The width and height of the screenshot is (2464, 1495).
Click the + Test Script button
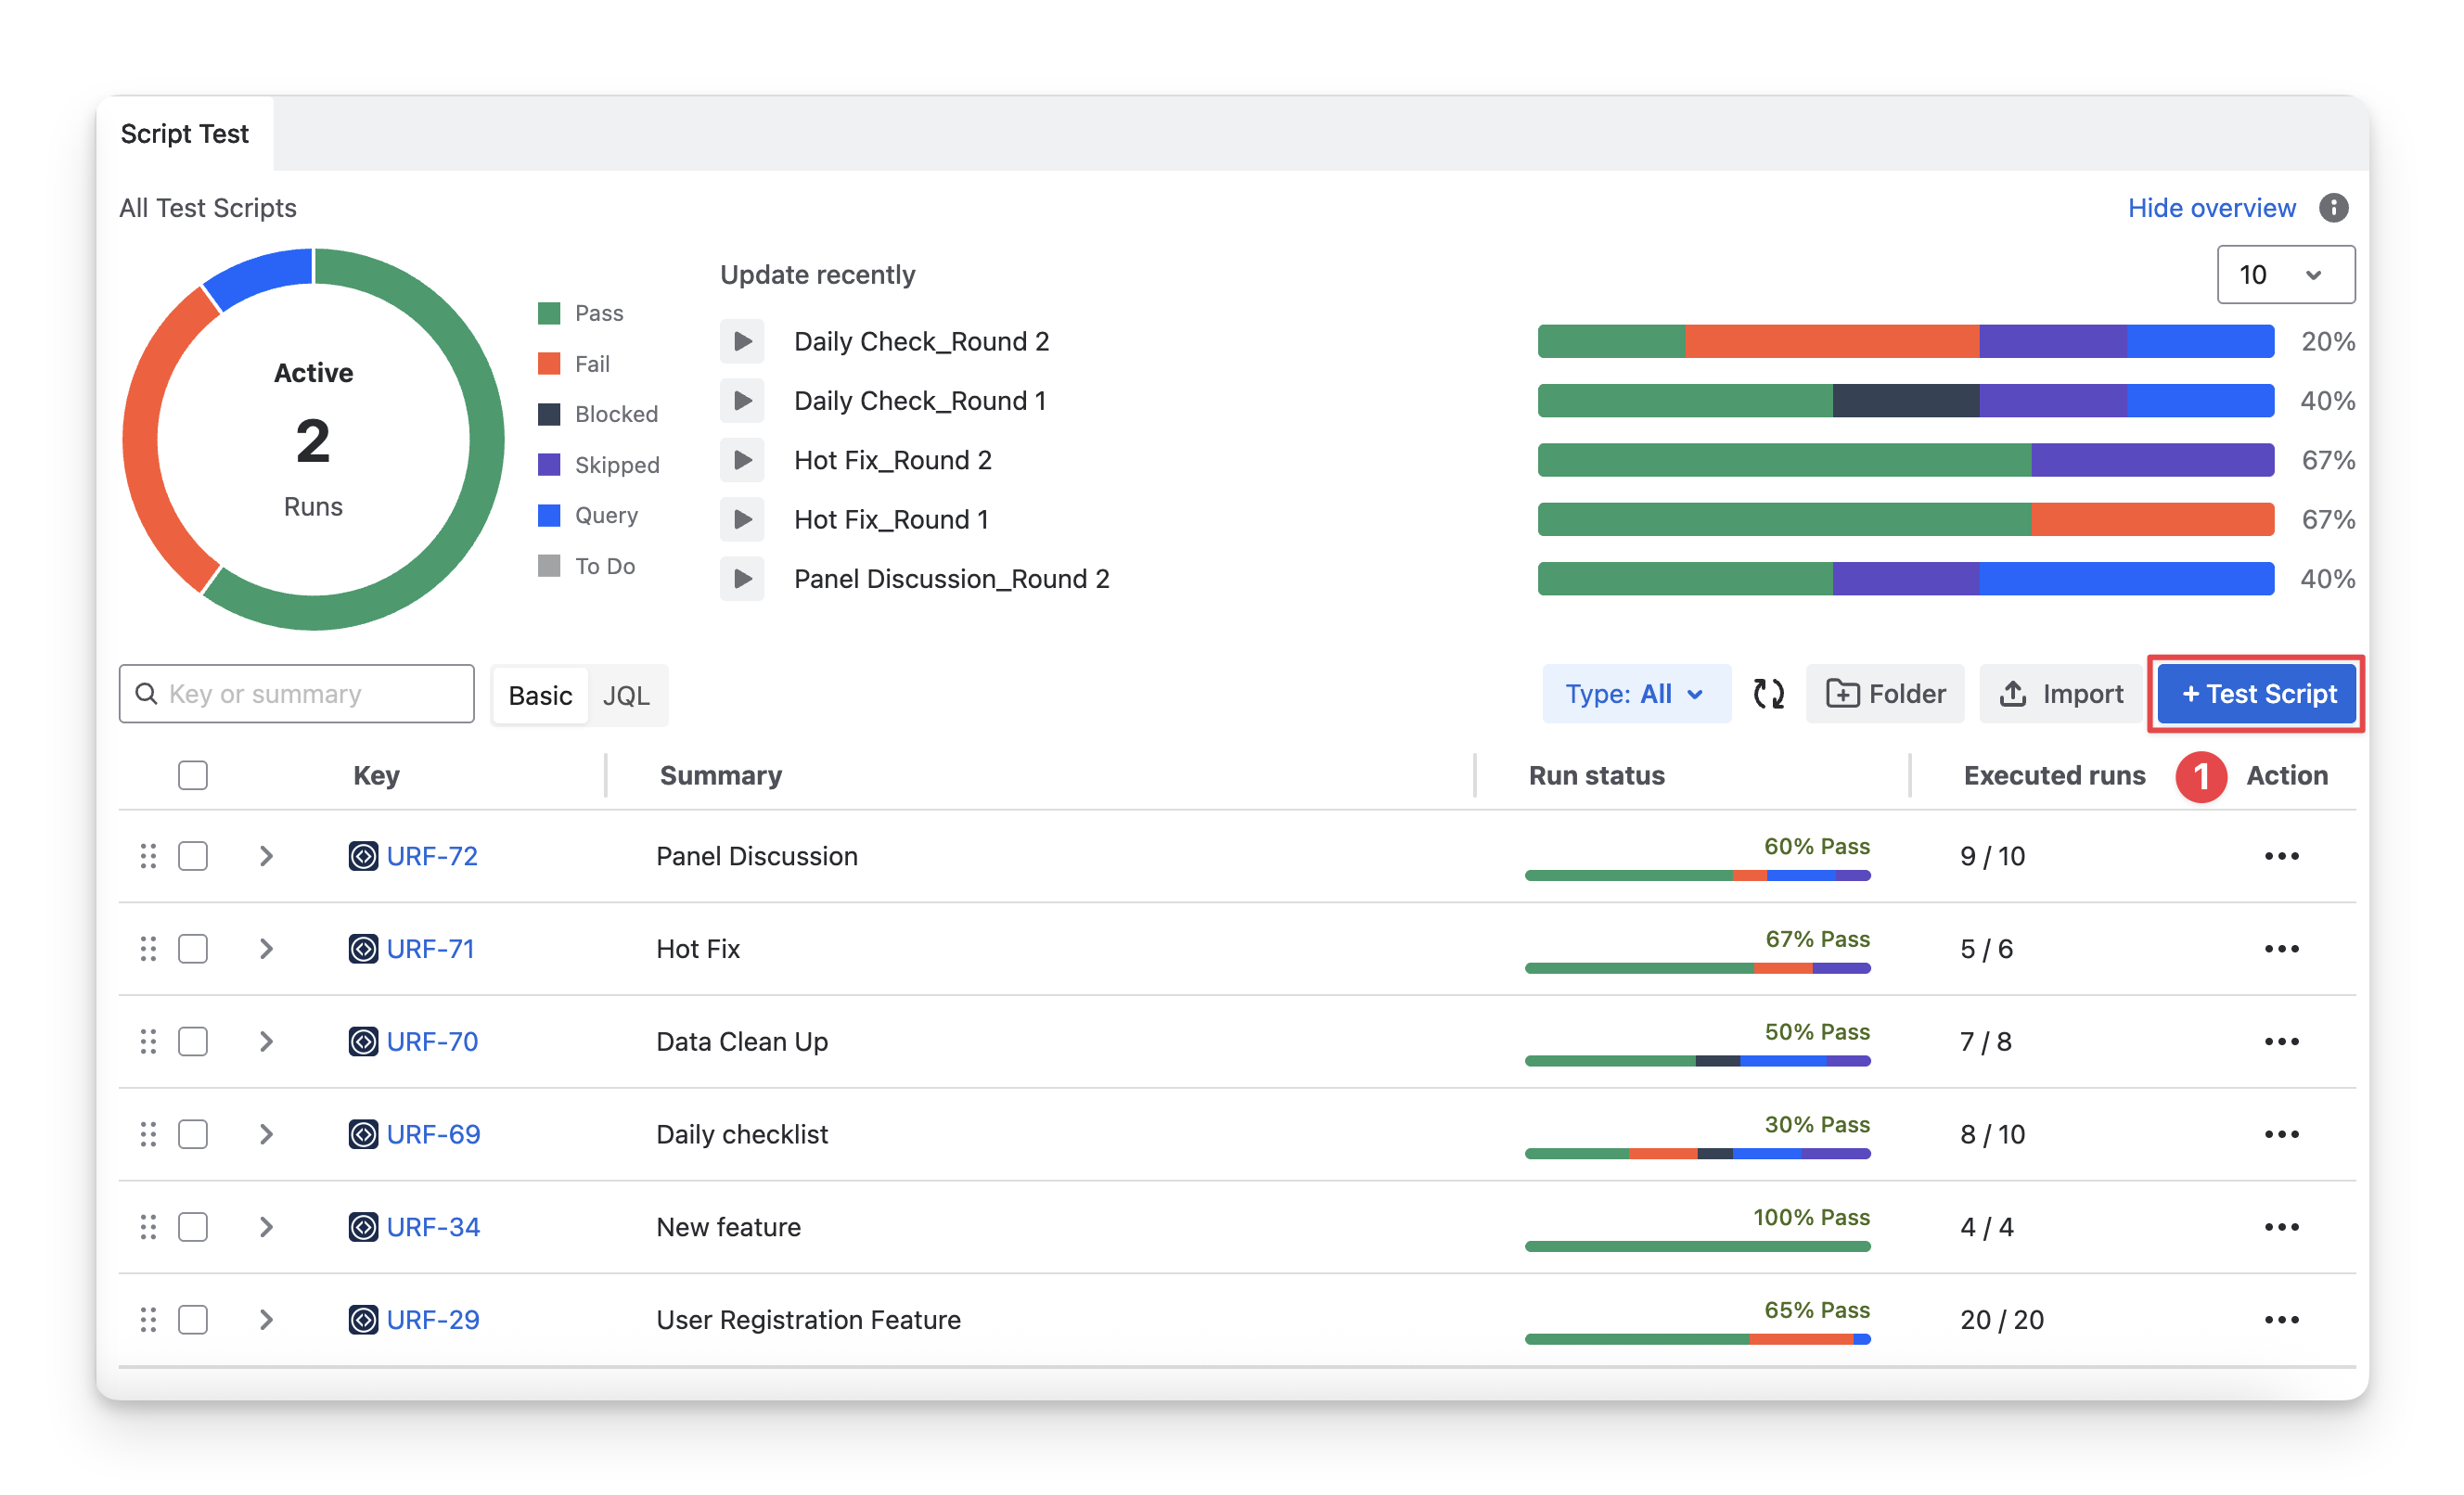pyautogui.click(x=2257, y=694)
